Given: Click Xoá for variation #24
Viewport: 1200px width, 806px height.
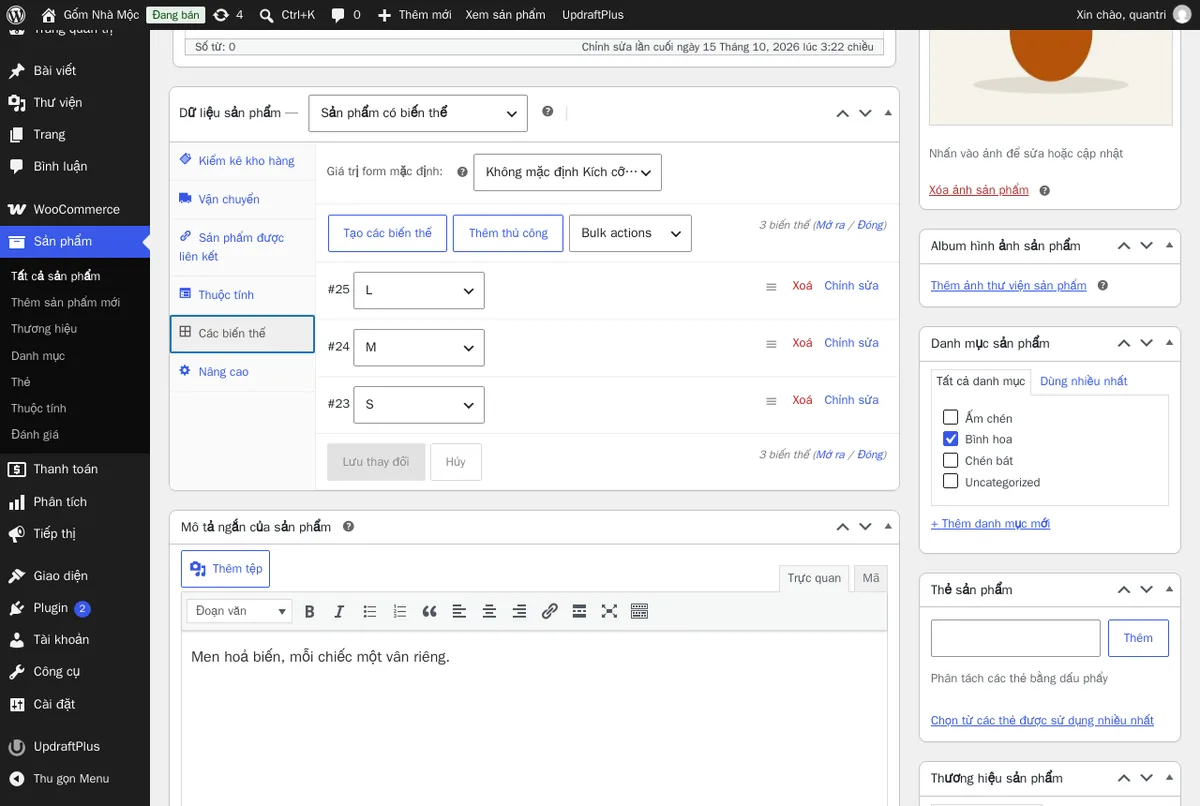Looking at the screenshot, I should 802,343.
